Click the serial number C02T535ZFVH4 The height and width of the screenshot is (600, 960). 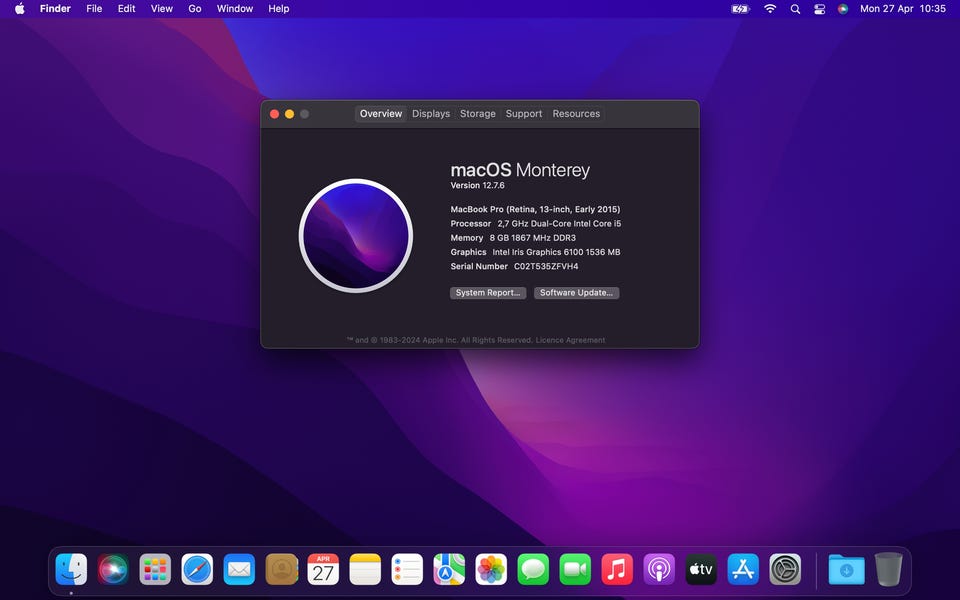(546, 266)
